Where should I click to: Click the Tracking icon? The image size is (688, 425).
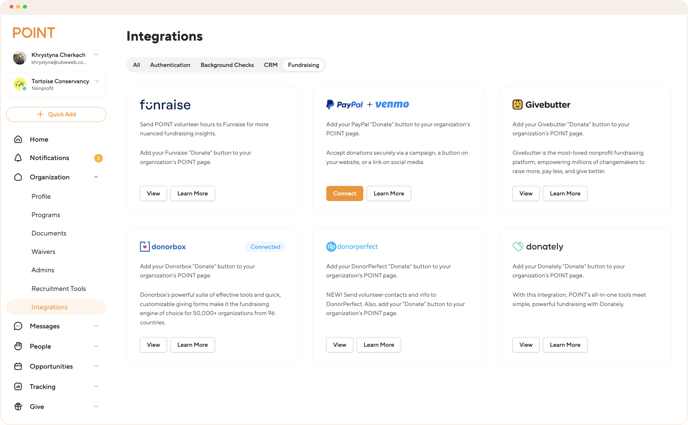tap(18, 386)
